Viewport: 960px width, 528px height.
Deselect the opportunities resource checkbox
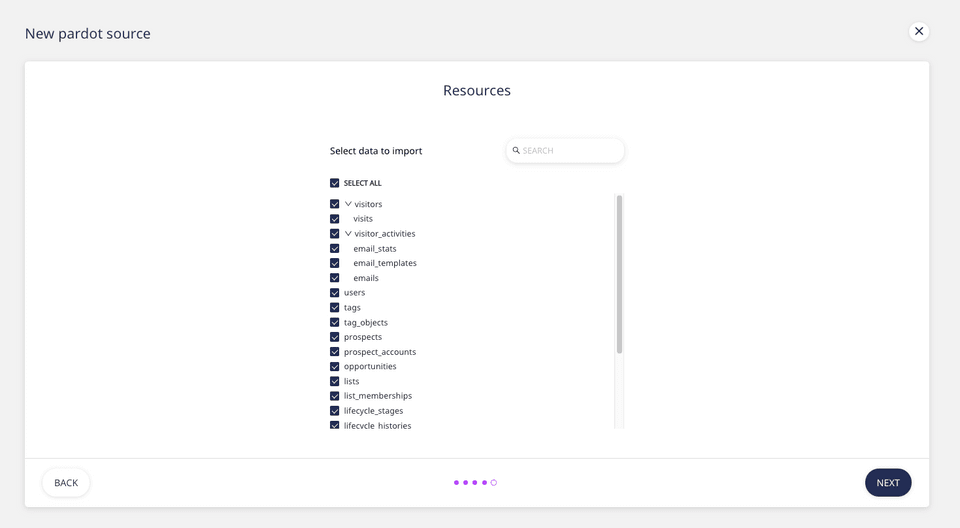click(x=335, y=367)
